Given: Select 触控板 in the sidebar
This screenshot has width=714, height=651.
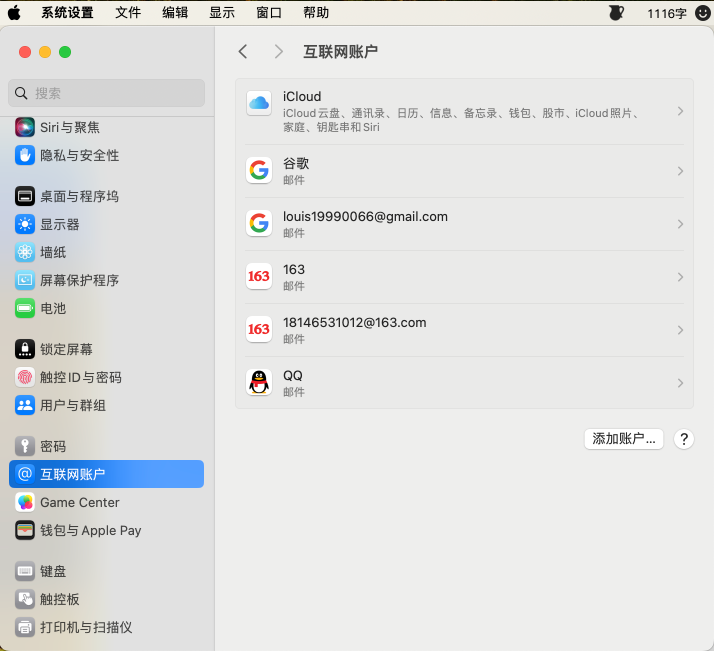Looking at the screenshot, I should tap(107, 599).
